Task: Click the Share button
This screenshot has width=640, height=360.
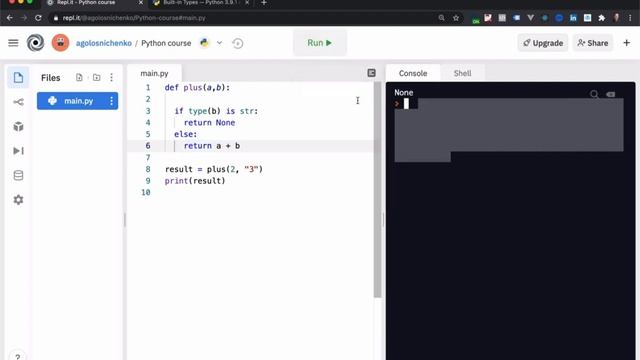Action: coord(593,43)
